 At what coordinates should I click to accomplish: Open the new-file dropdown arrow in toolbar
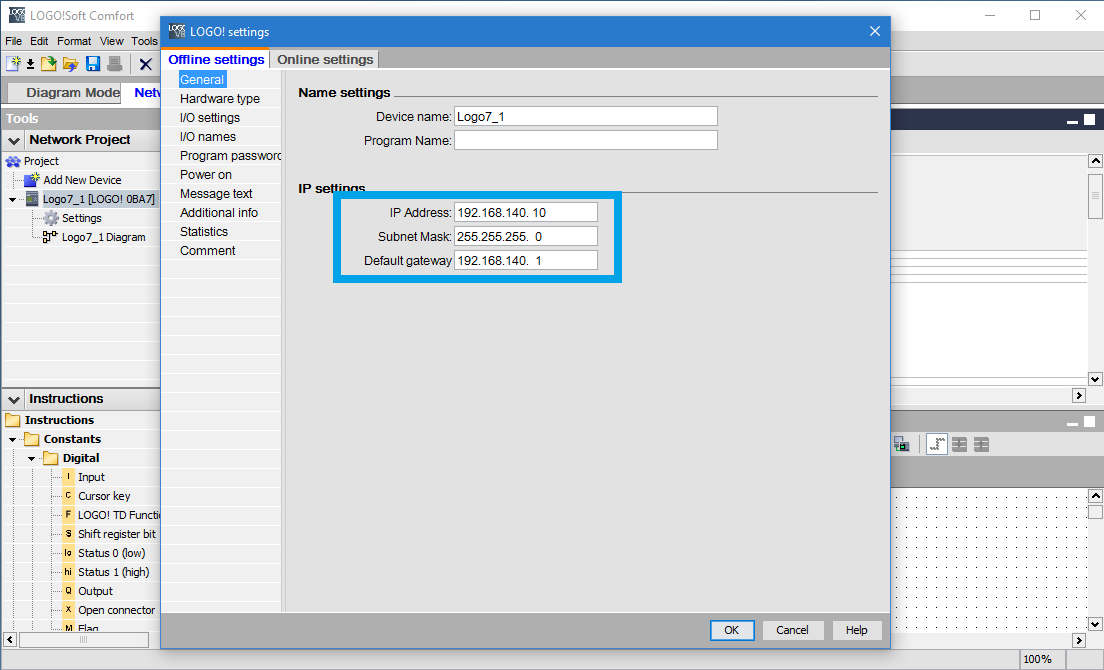click(x=30, y=65)
